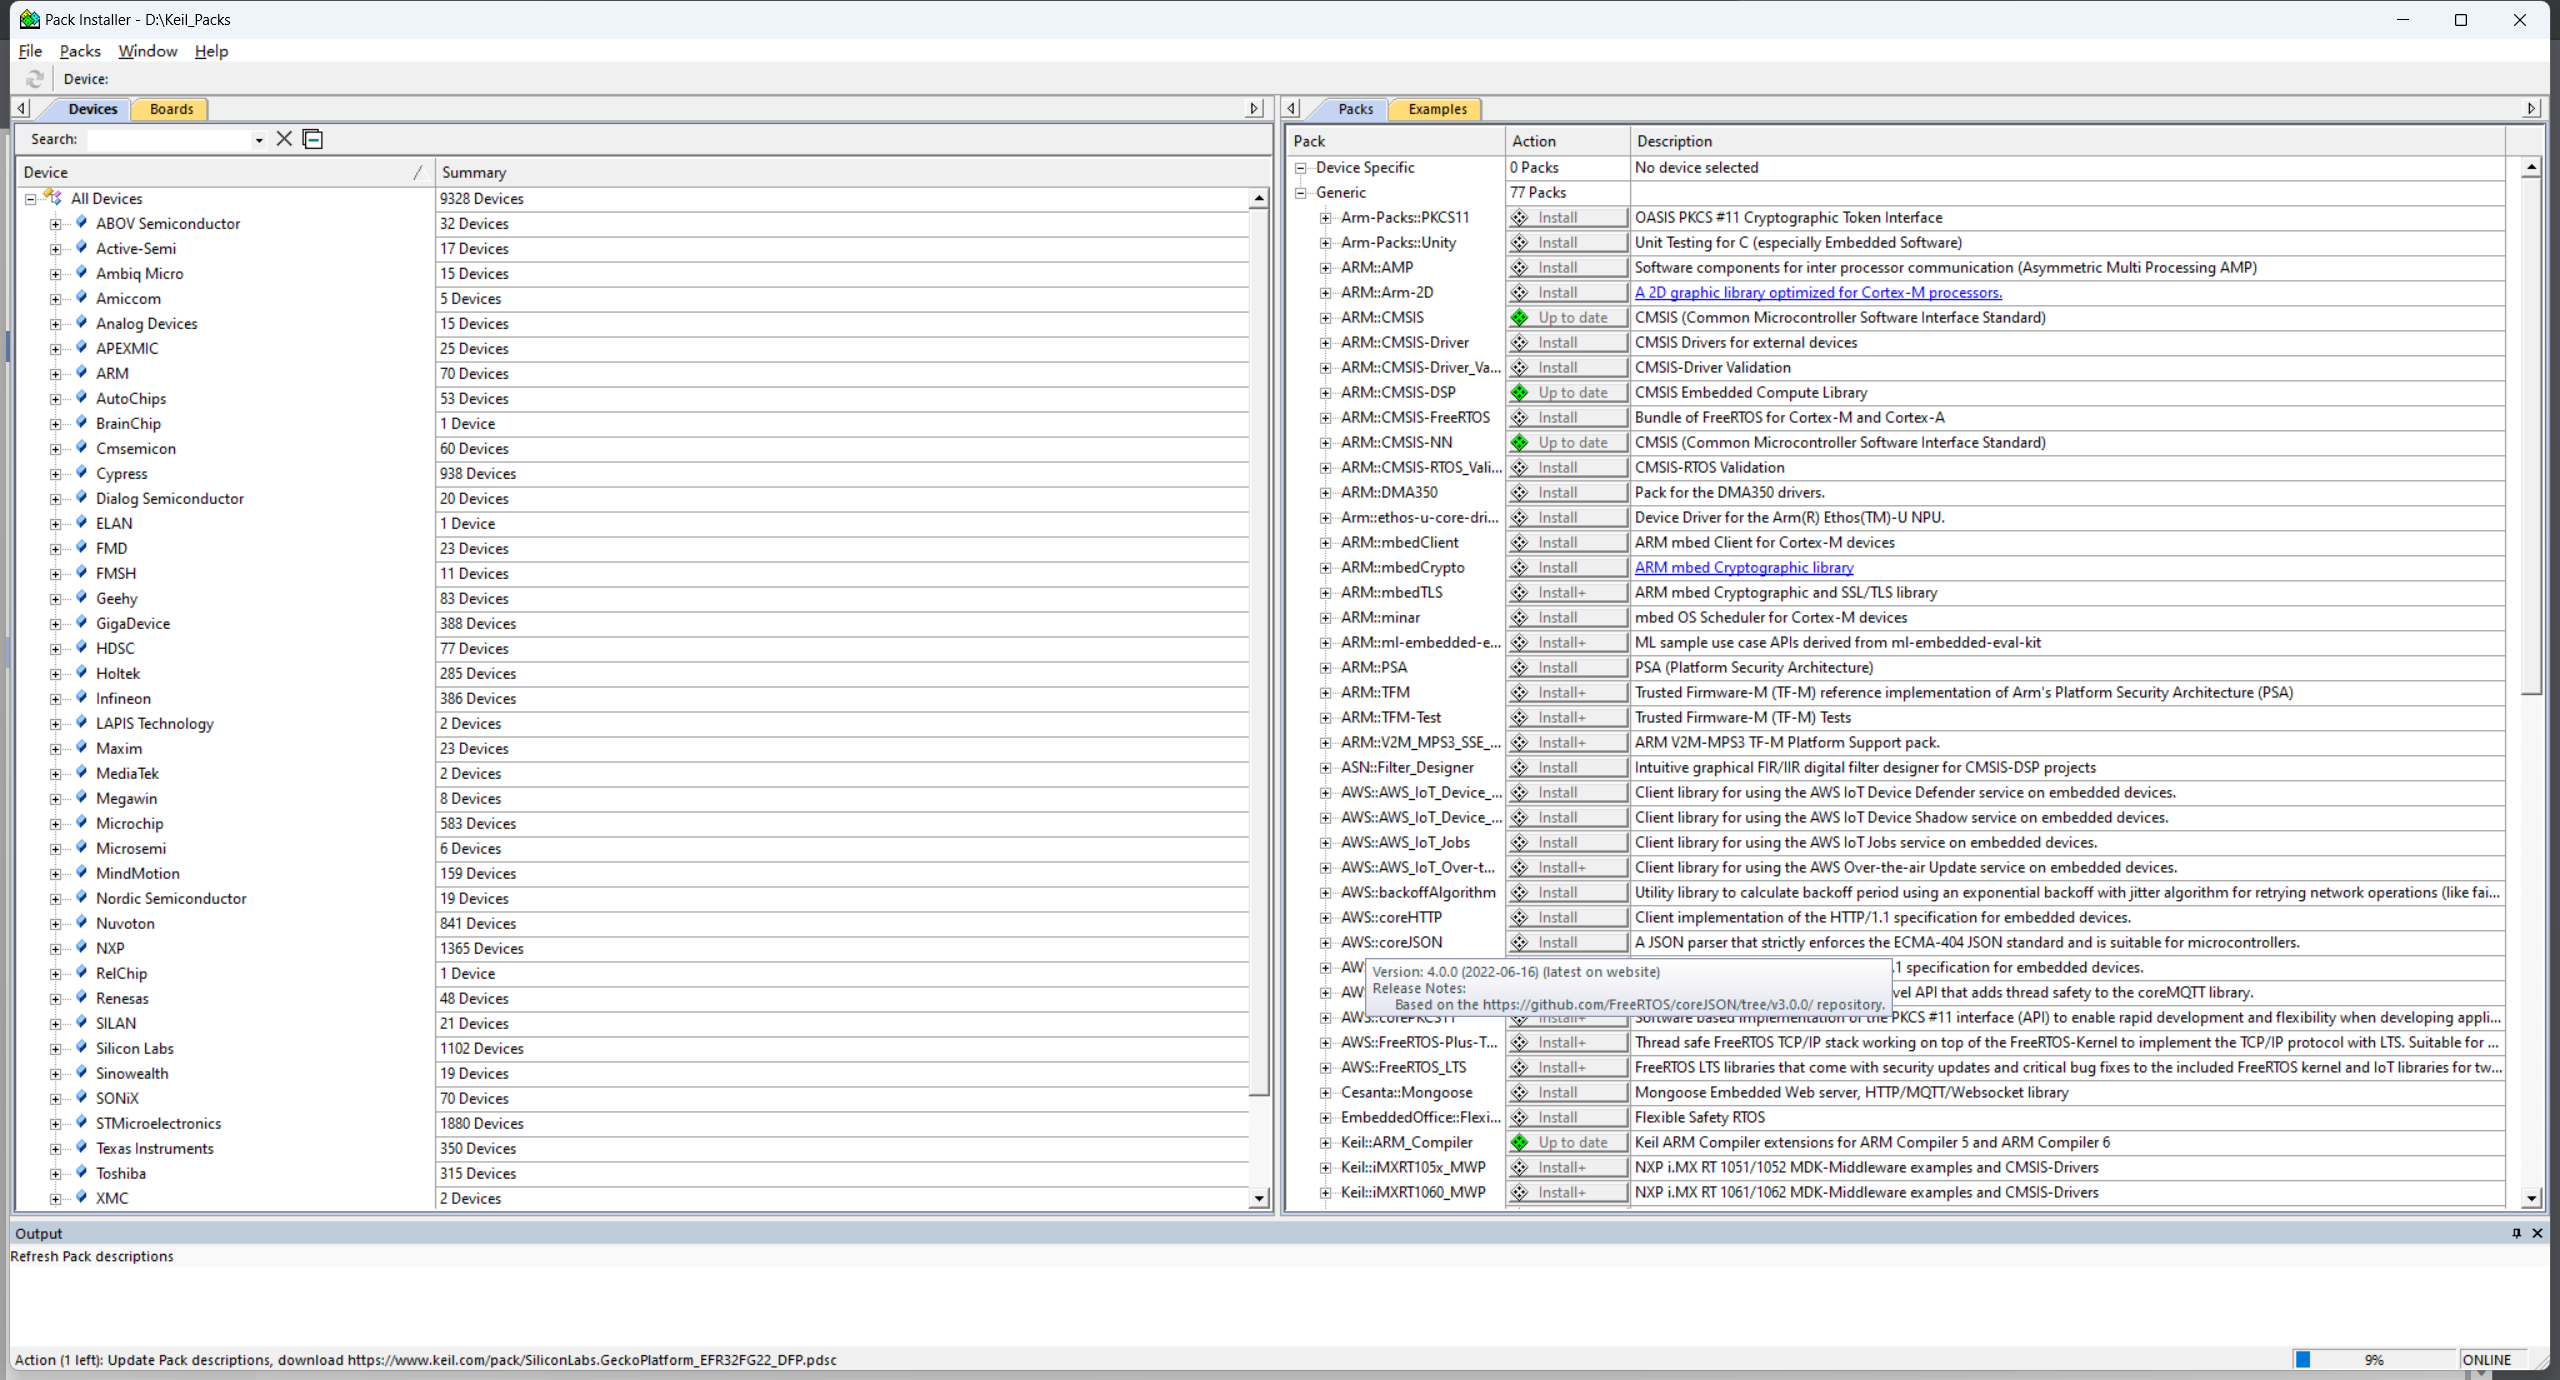Click the Texas Instruments vendor icon
This screenshot has height=1380, width=2560.
tap(81, 1148)
